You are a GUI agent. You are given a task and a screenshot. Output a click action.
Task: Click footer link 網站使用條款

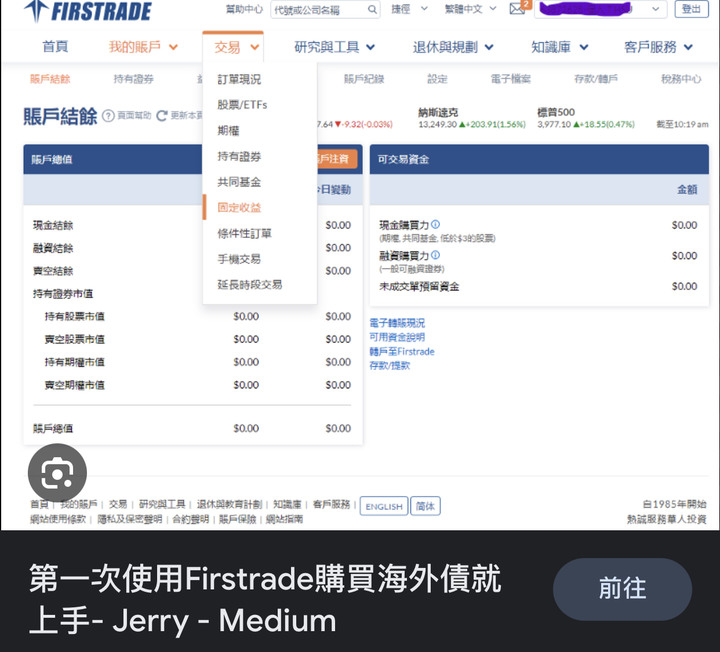click(58, 519)
